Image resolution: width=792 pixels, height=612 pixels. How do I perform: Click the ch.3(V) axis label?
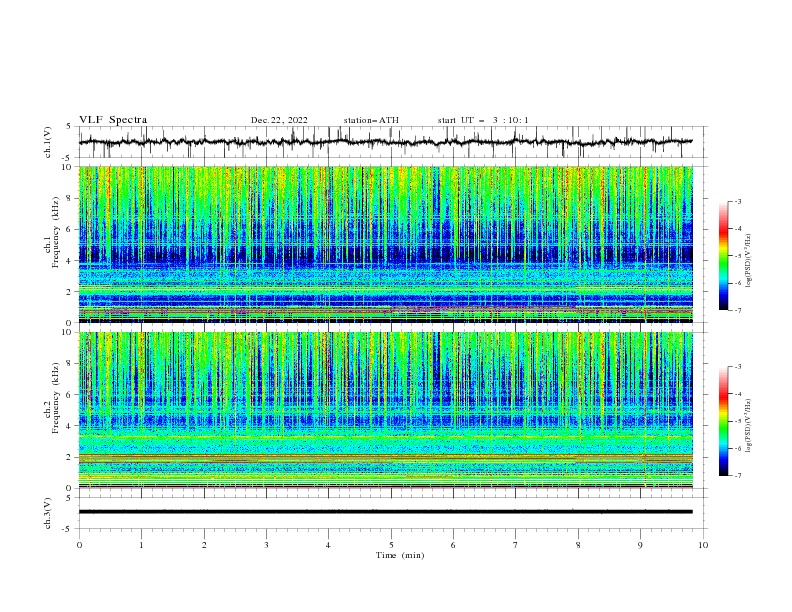pyautogui.click(x=48, y=513)
